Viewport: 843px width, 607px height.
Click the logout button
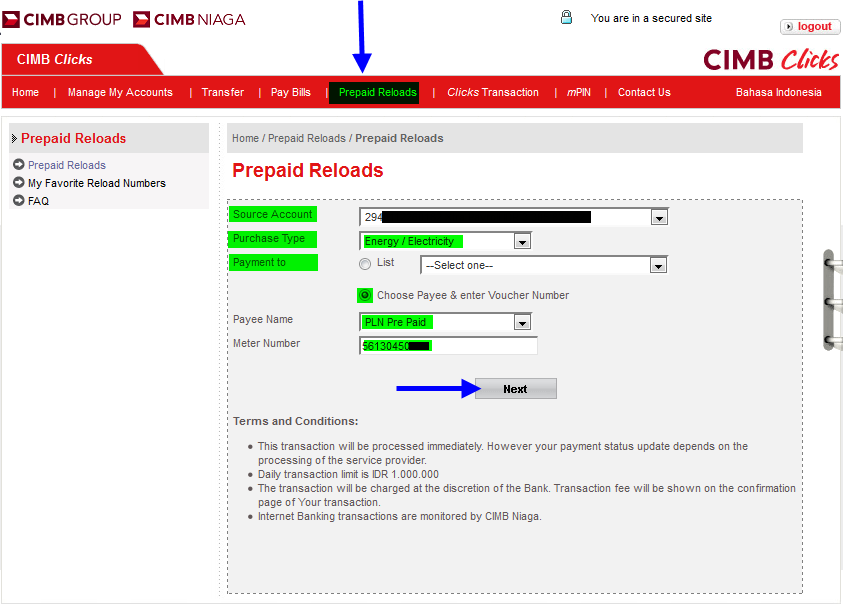point(809,26)
